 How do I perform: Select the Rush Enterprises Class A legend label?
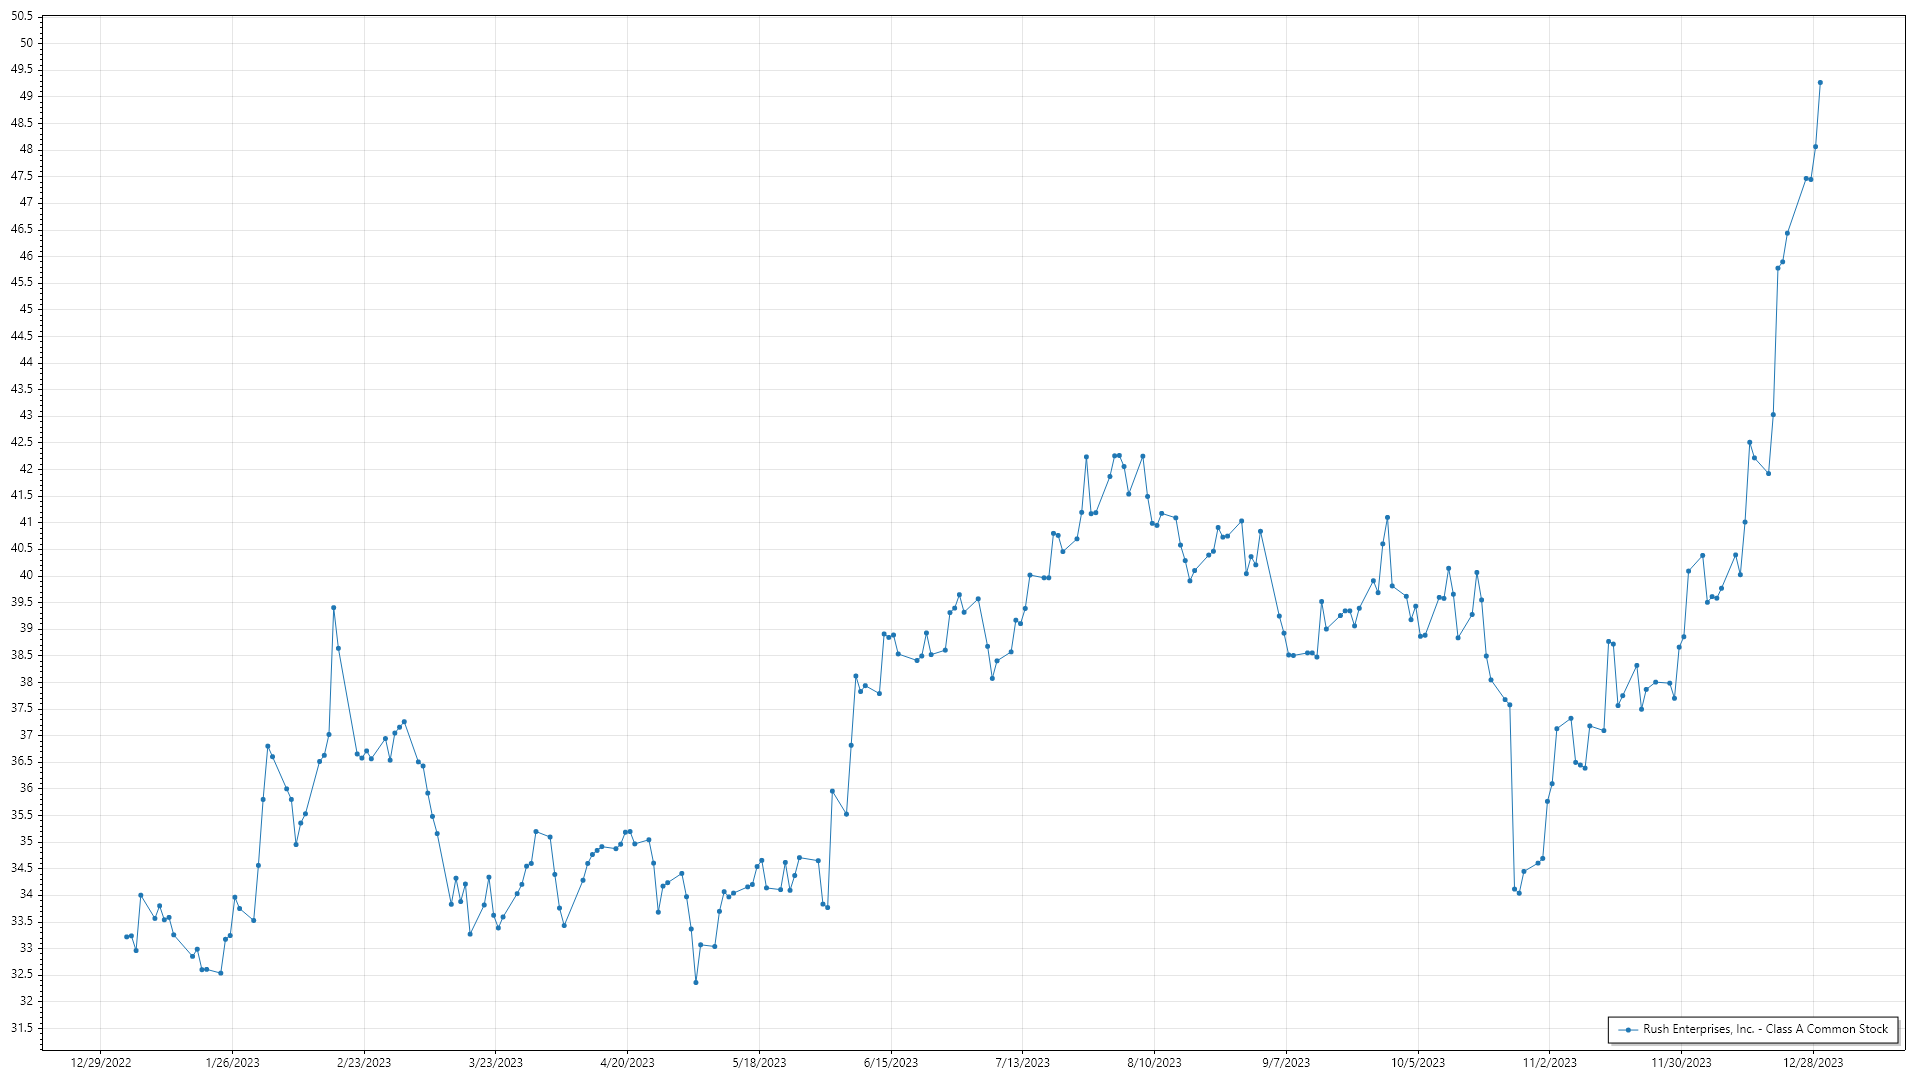[x=1765, y=1029]
